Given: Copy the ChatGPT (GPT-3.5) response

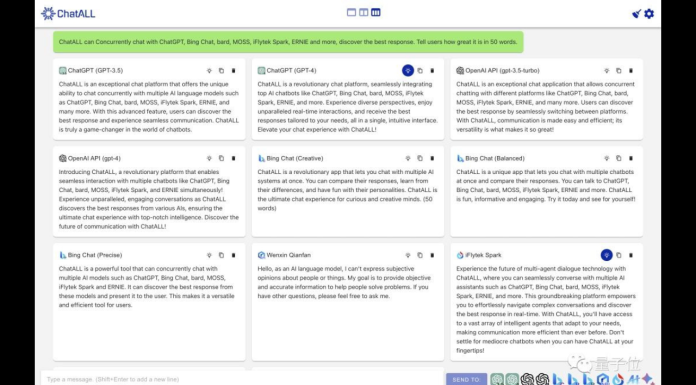Looking at the screenshot, I should [x=221, y=71].
